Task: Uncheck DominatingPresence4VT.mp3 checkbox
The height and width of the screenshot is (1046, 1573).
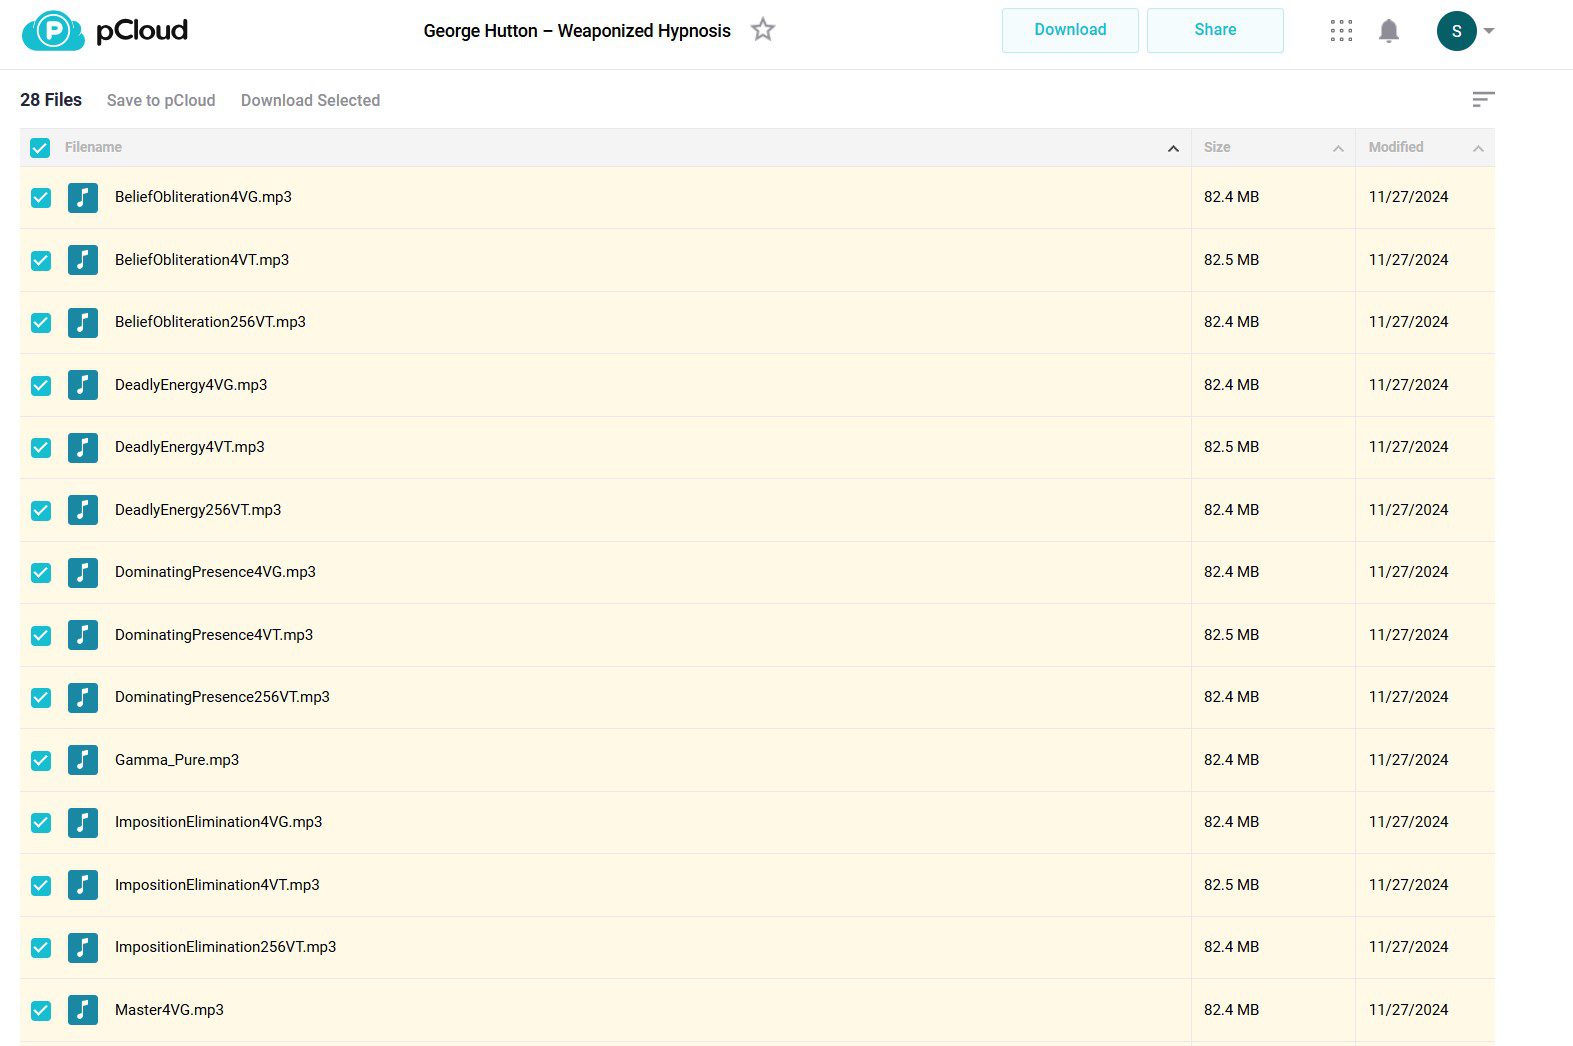Action: pos(41,635)
